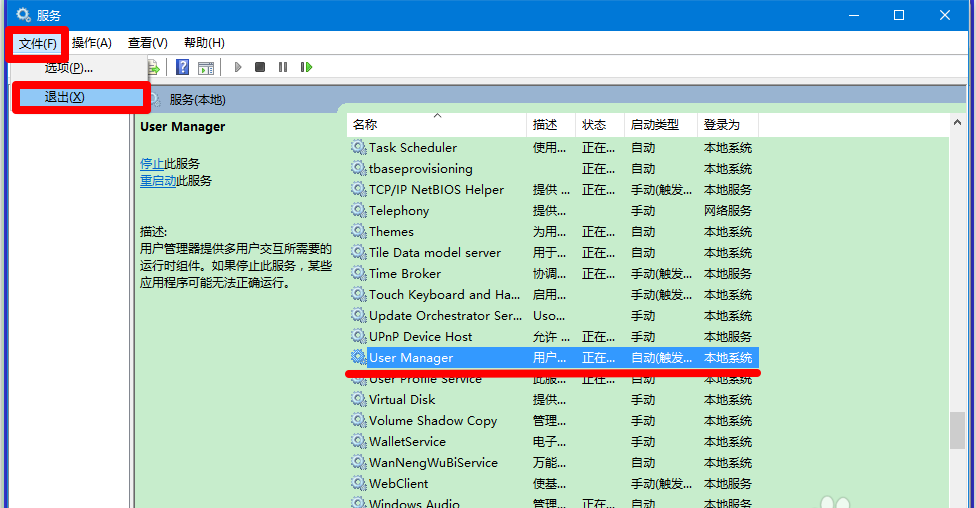Restart service using the green restart toolbar button
This screenshot has height=508, width=976.
point(306,67)
